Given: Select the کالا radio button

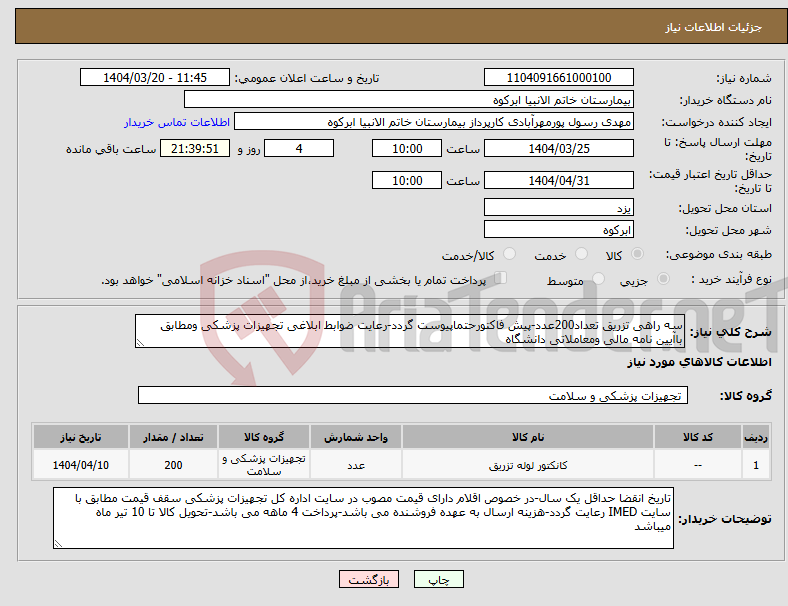Looking at the screenshot, I should [637, 254].
